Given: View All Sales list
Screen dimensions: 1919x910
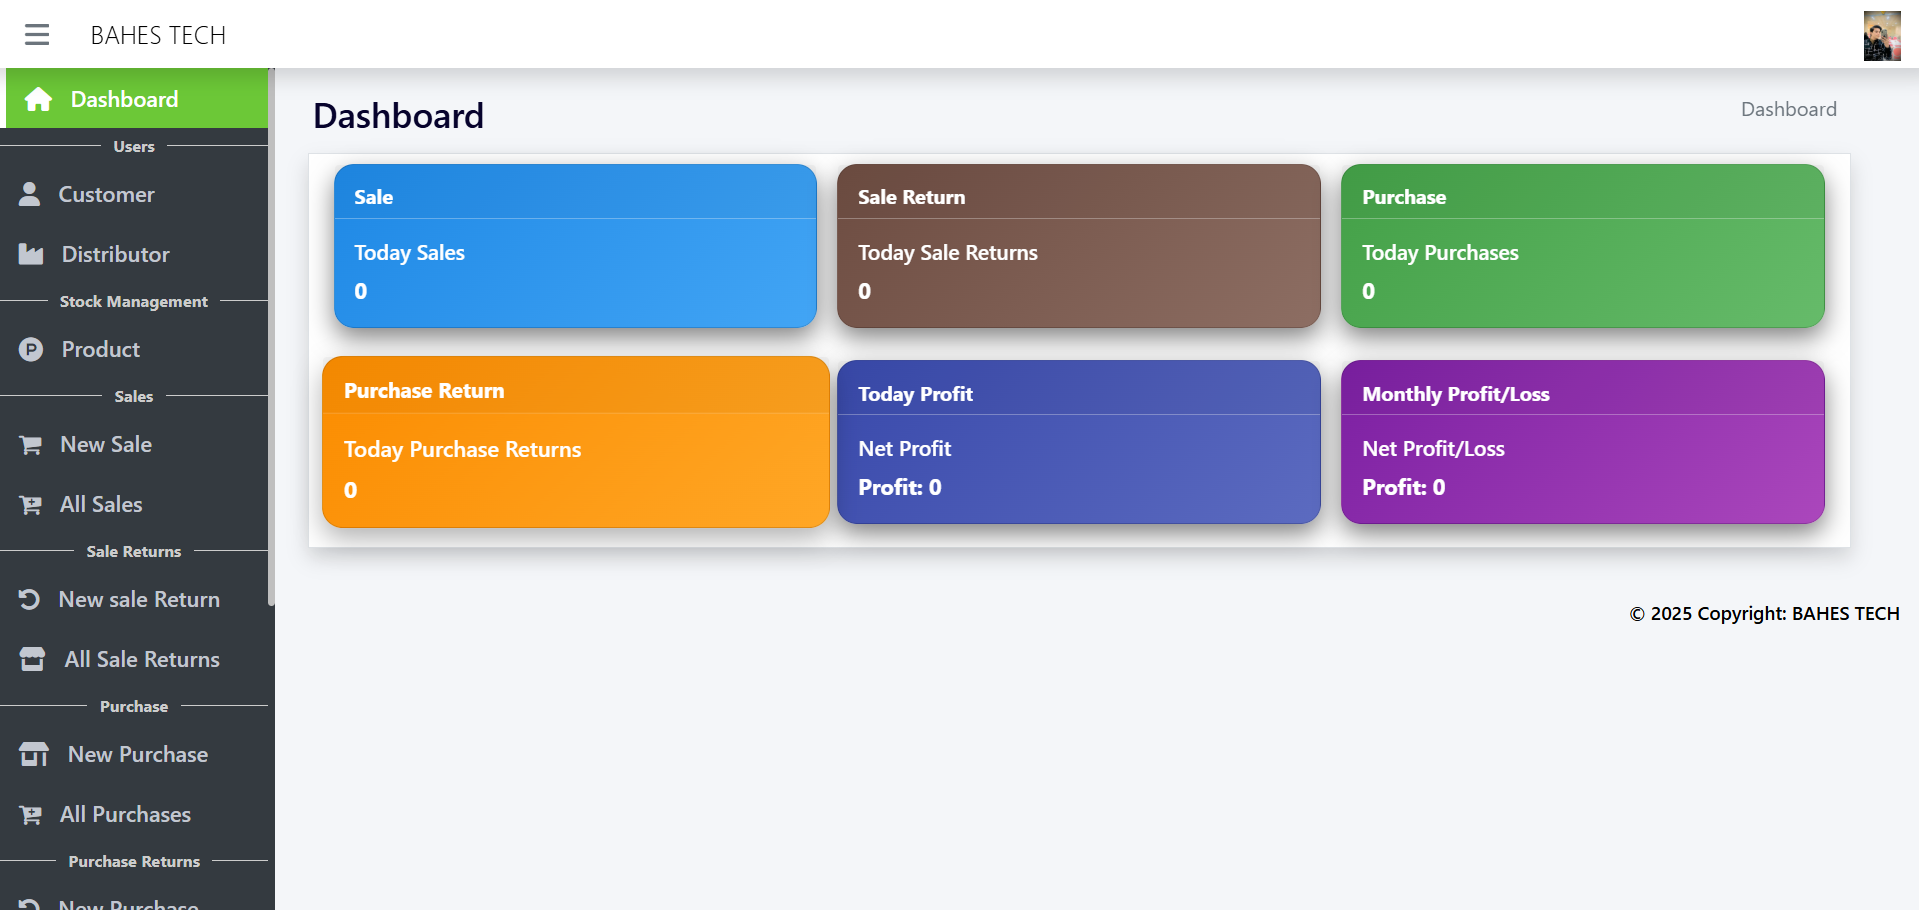Looking at the screenshot, I should [134, 504].
